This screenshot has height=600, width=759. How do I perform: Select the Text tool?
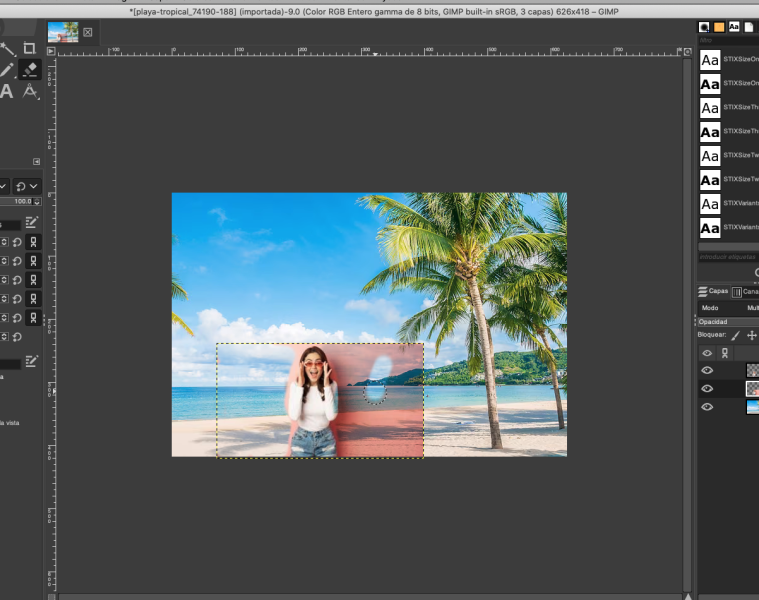[7, 92]
